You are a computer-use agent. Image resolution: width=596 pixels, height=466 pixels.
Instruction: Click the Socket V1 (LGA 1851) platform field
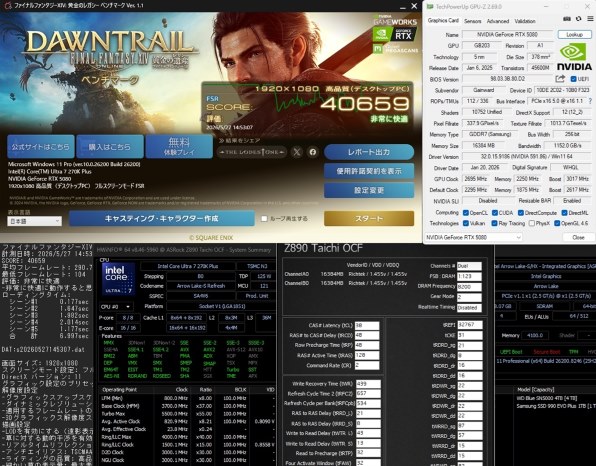click(x=221, y=306)
